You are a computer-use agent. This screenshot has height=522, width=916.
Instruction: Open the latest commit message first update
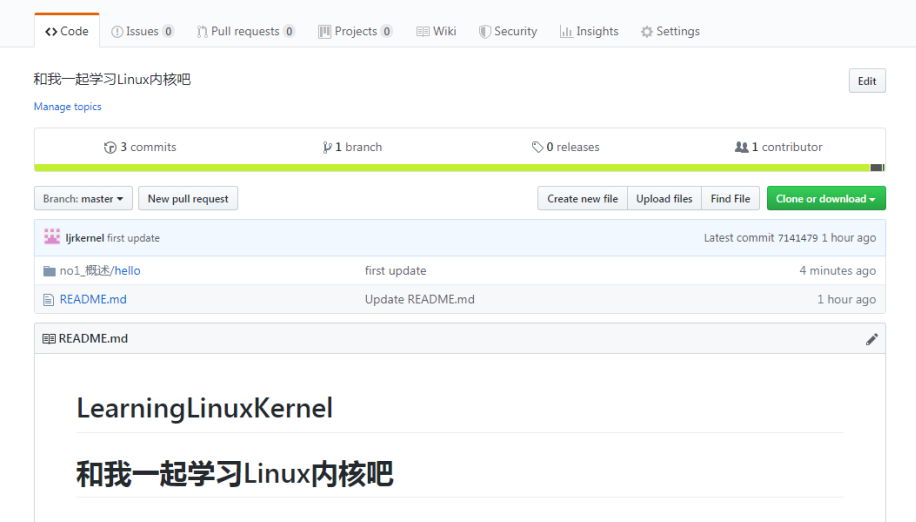(x=133, y=238)
